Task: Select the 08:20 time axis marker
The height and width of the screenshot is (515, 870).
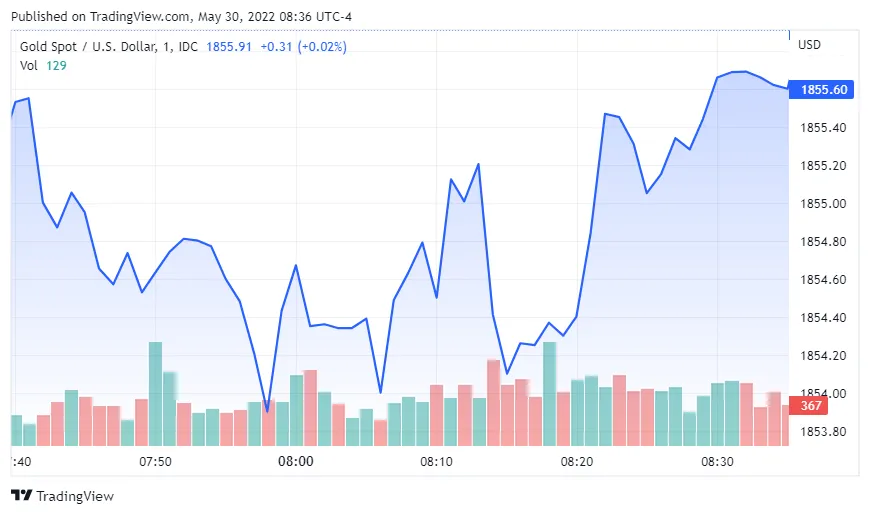Action: [x=577, y=461]
